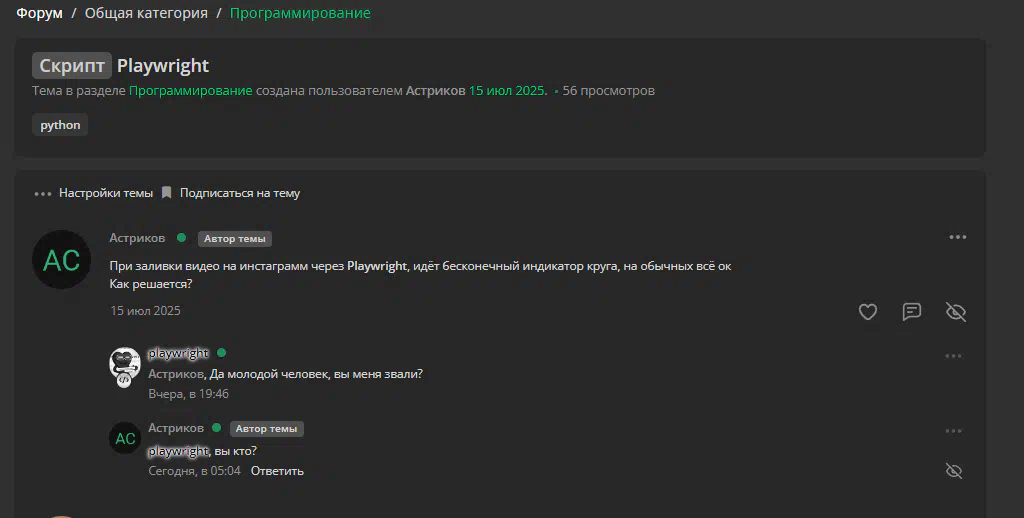Image resolution: width=1024 pixels, height=518 pixels.
Task: Open the three-dots menu on Астриков's reply
Action: point(953,431)
